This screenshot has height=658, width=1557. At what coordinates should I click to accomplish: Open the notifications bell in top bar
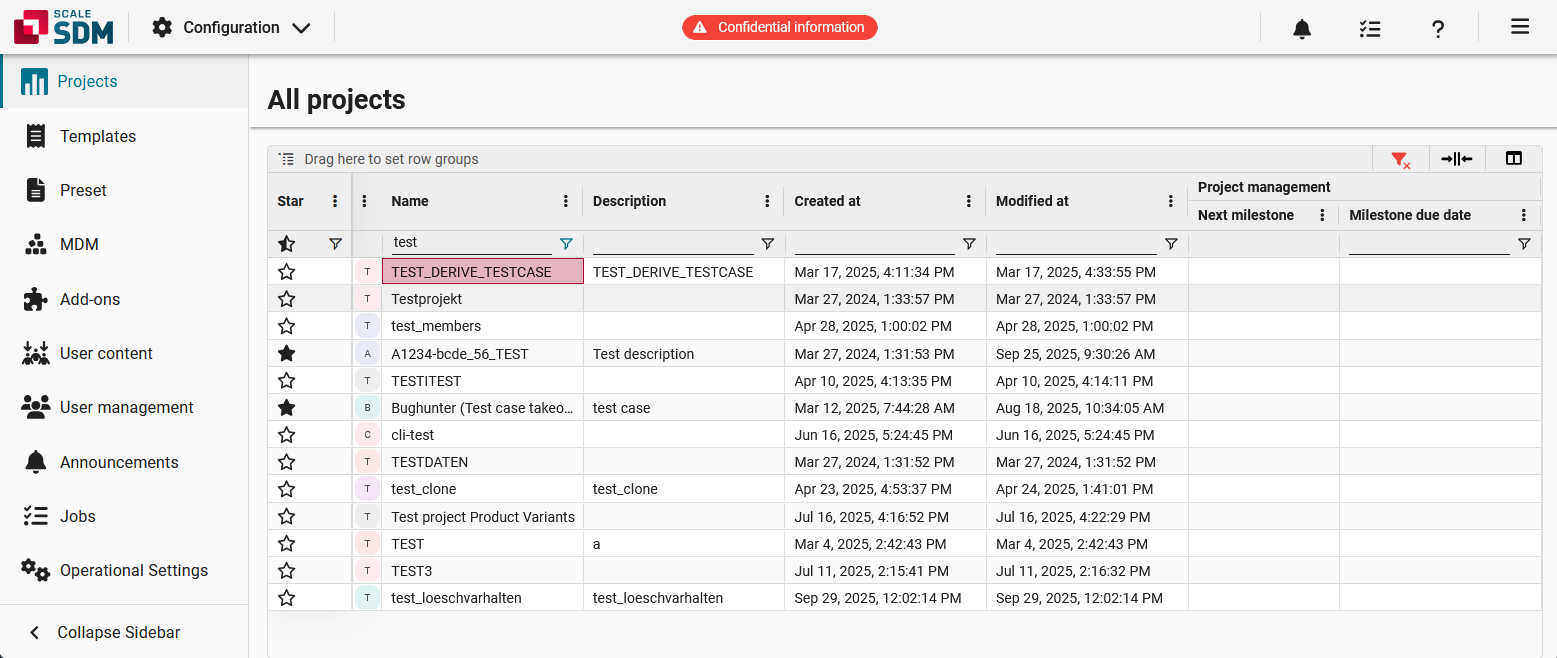(x=1301, y=28)
